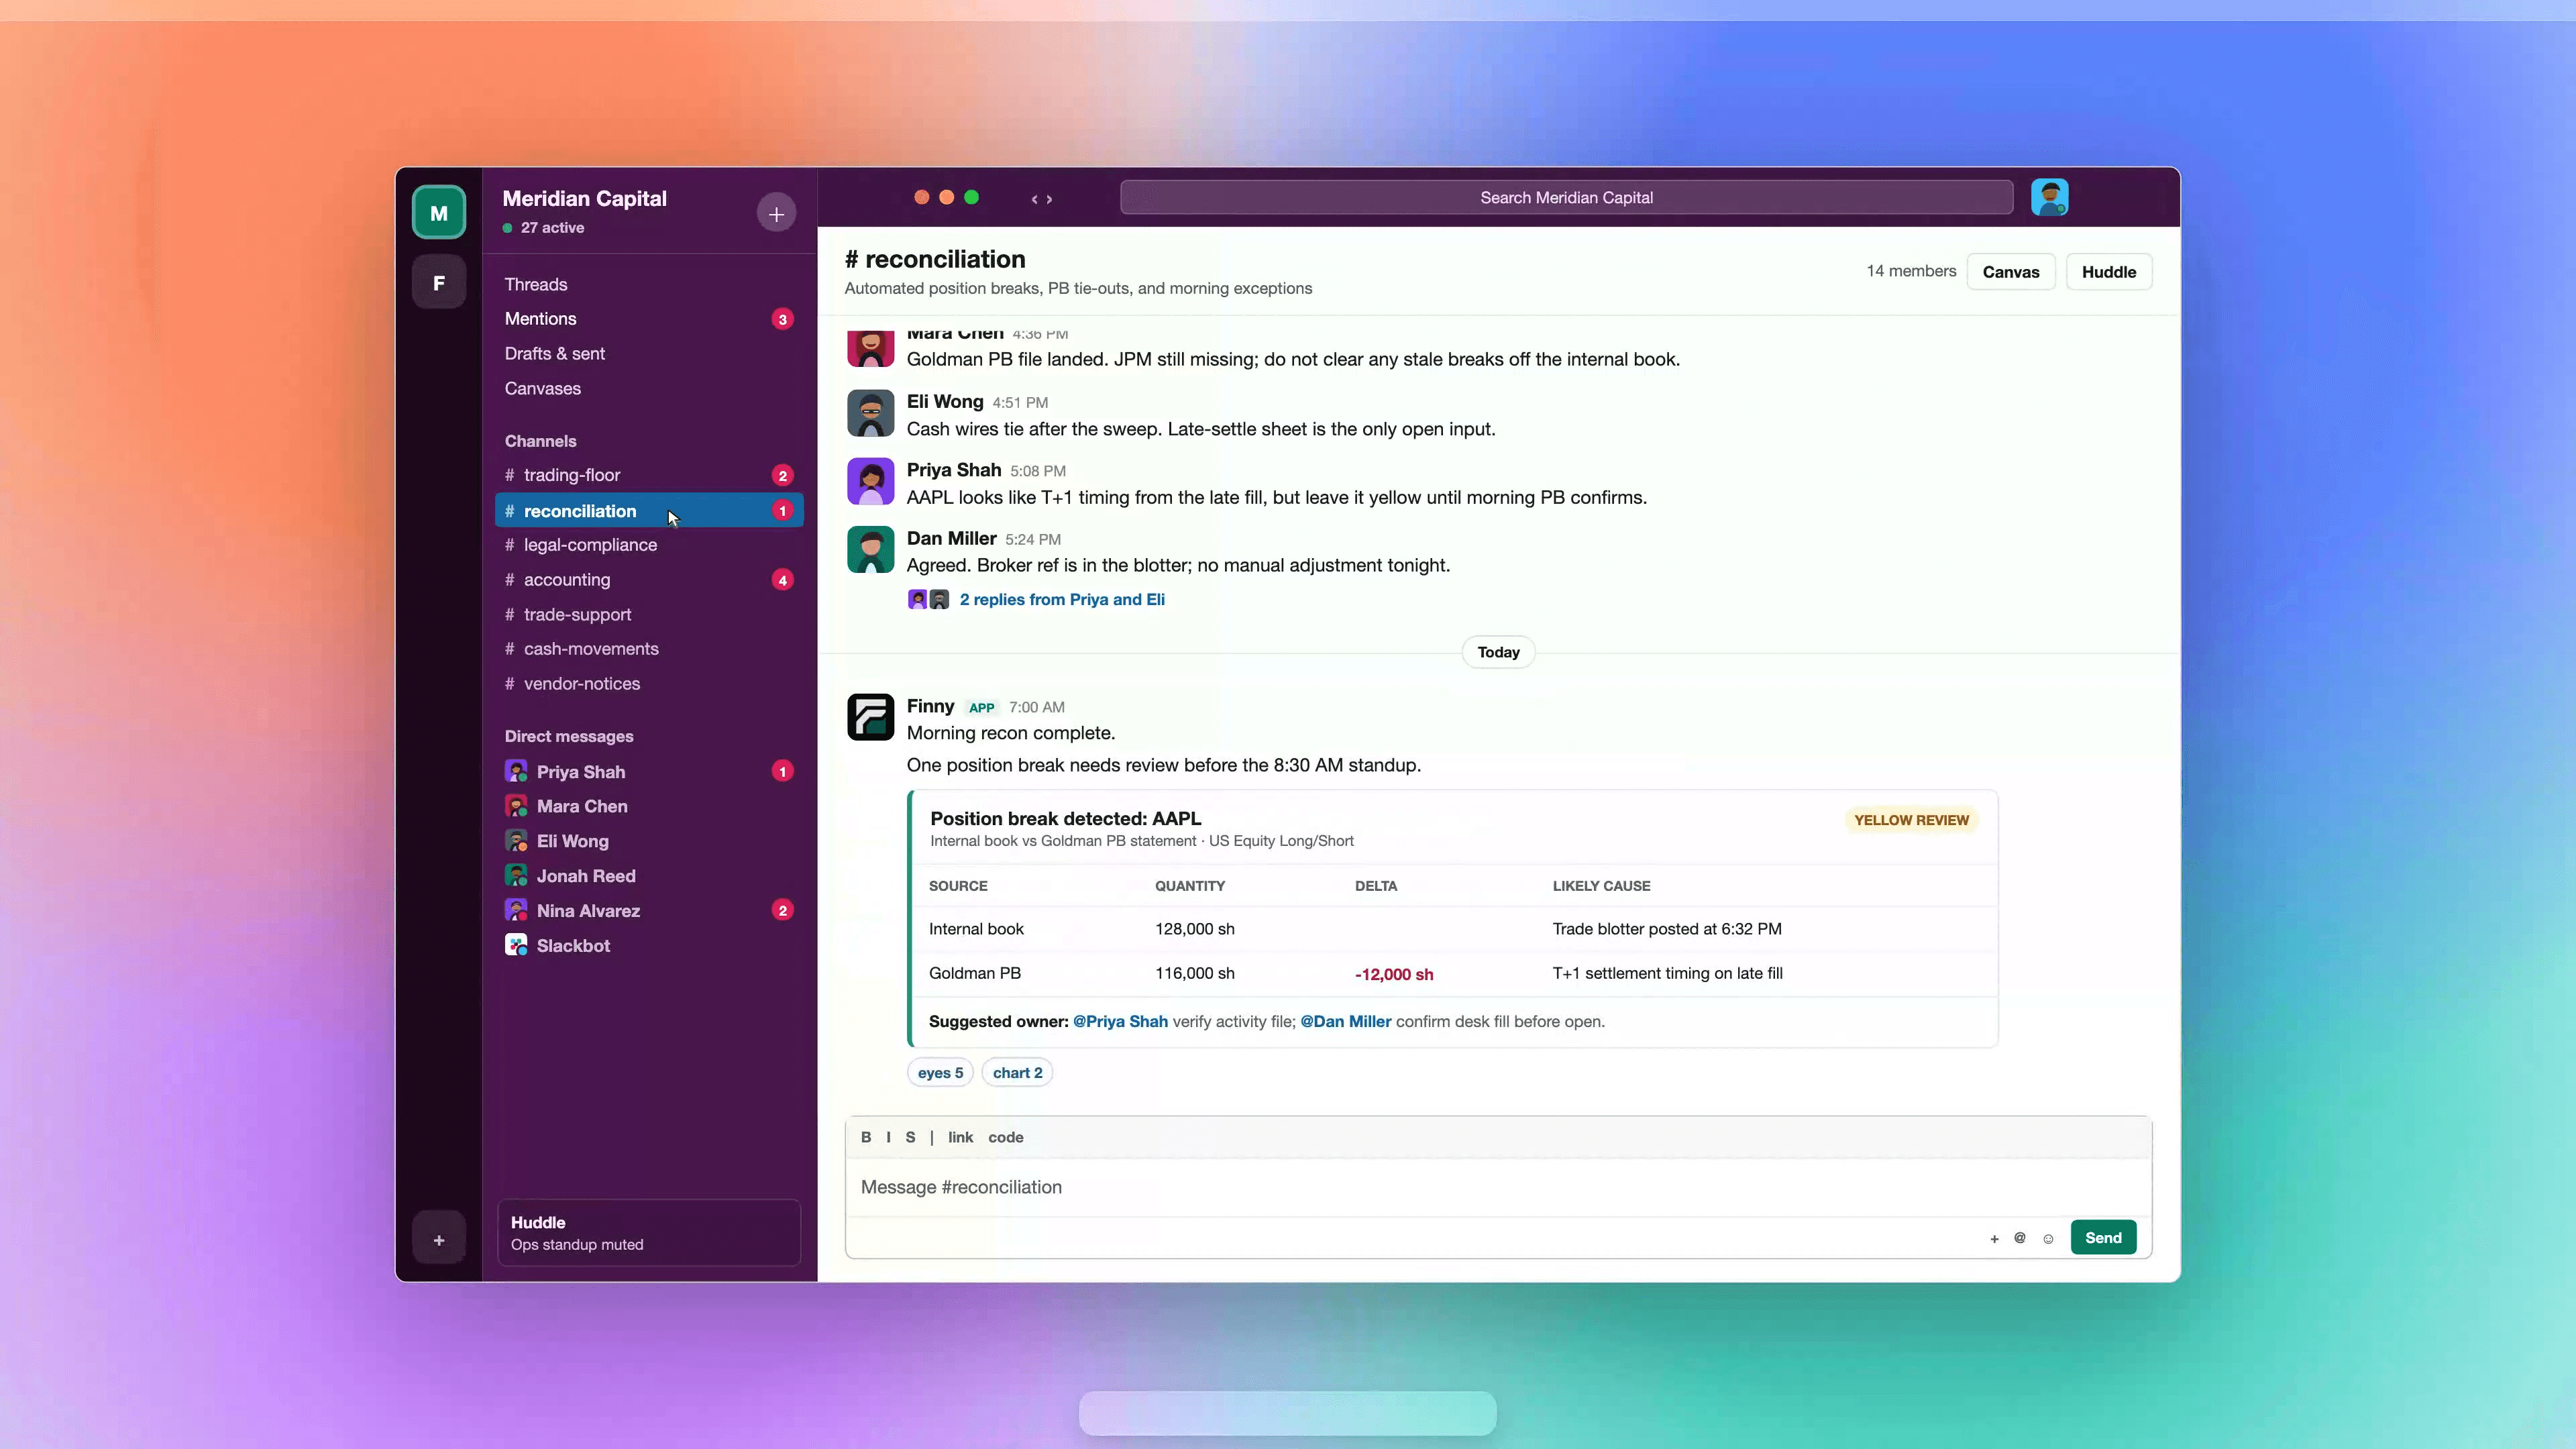Open Slackbot direct message
2576x1449 pixels.
pos(649,945)
